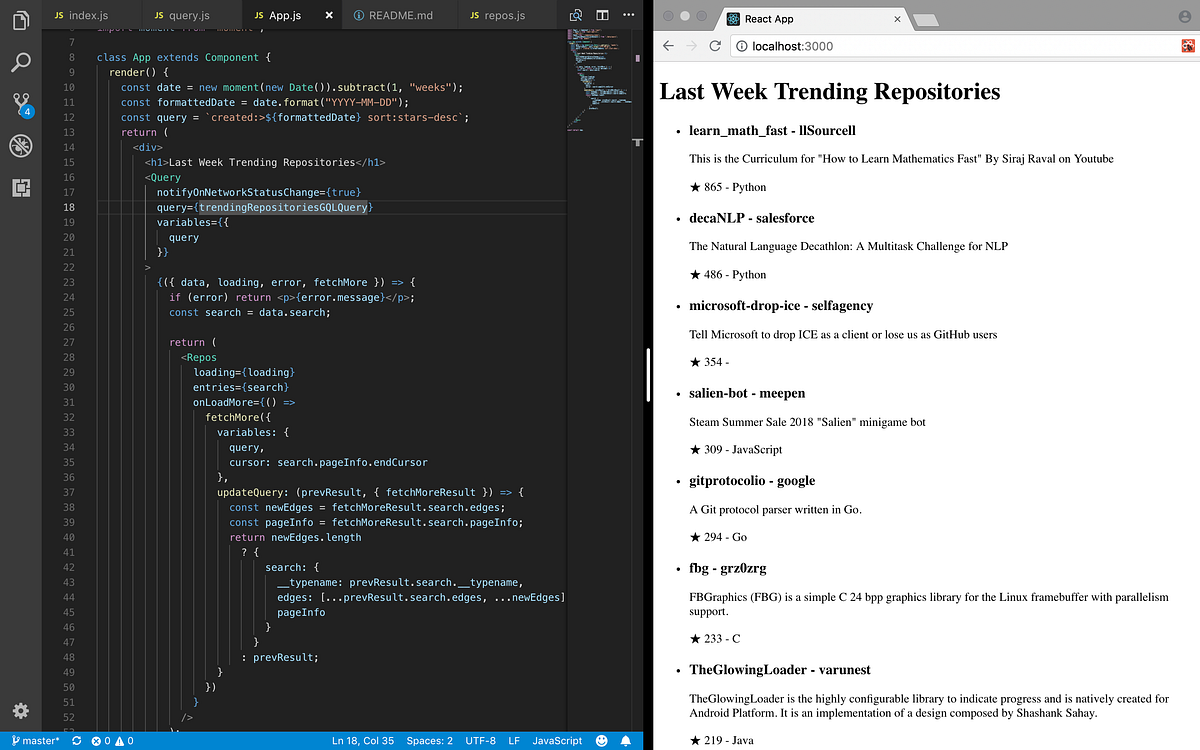The width and height of the screenshot is (1200, 750).
Task: Sync the master branch via the refresh icon
Action: point(76,740)
